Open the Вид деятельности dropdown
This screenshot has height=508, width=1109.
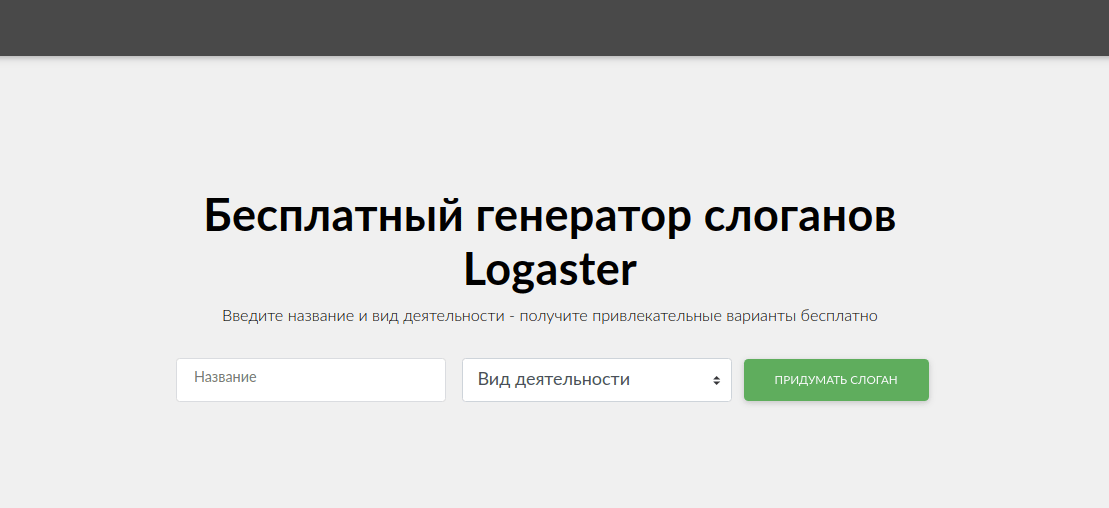(596, 380)
